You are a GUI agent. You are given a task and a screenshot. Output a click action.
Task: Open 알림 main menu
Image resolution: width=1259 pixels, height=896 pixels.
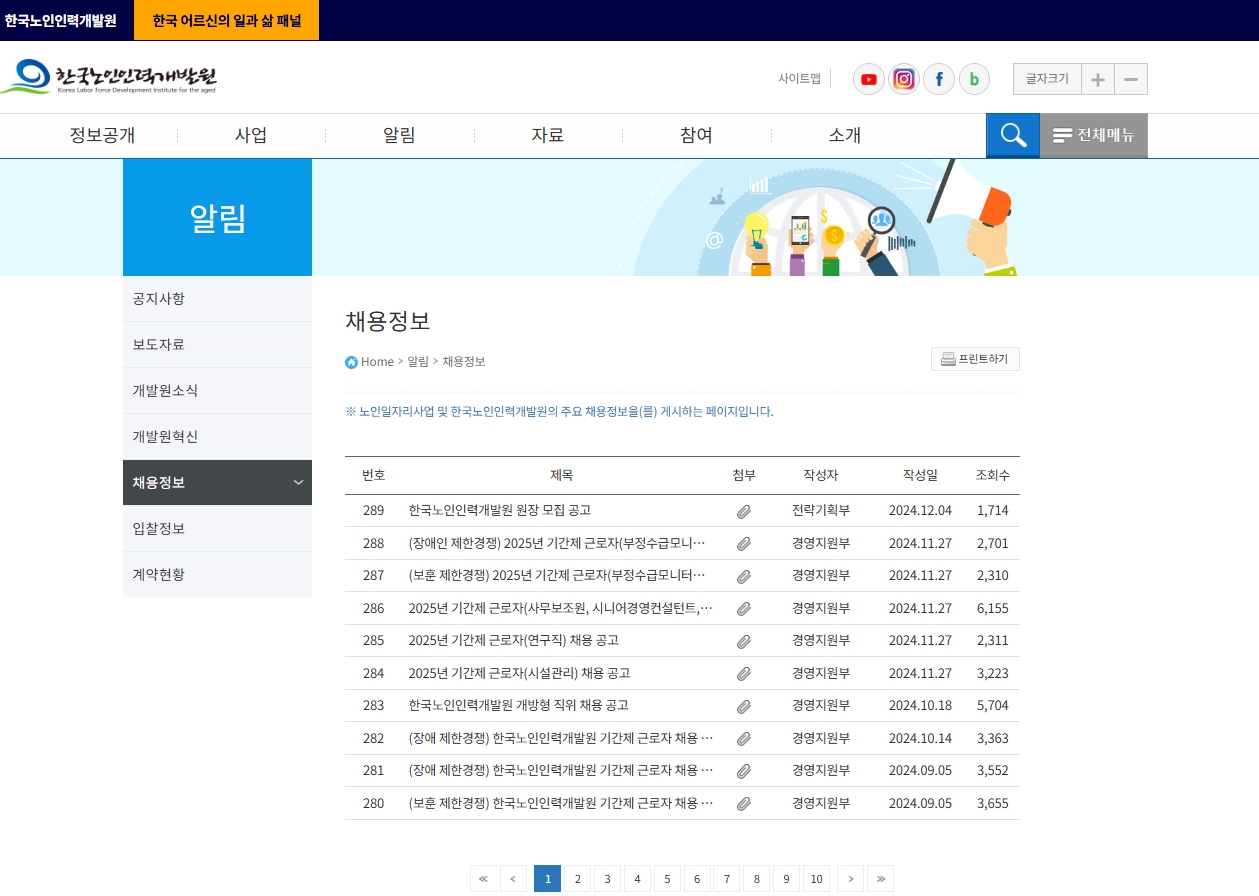pos(399,135)
